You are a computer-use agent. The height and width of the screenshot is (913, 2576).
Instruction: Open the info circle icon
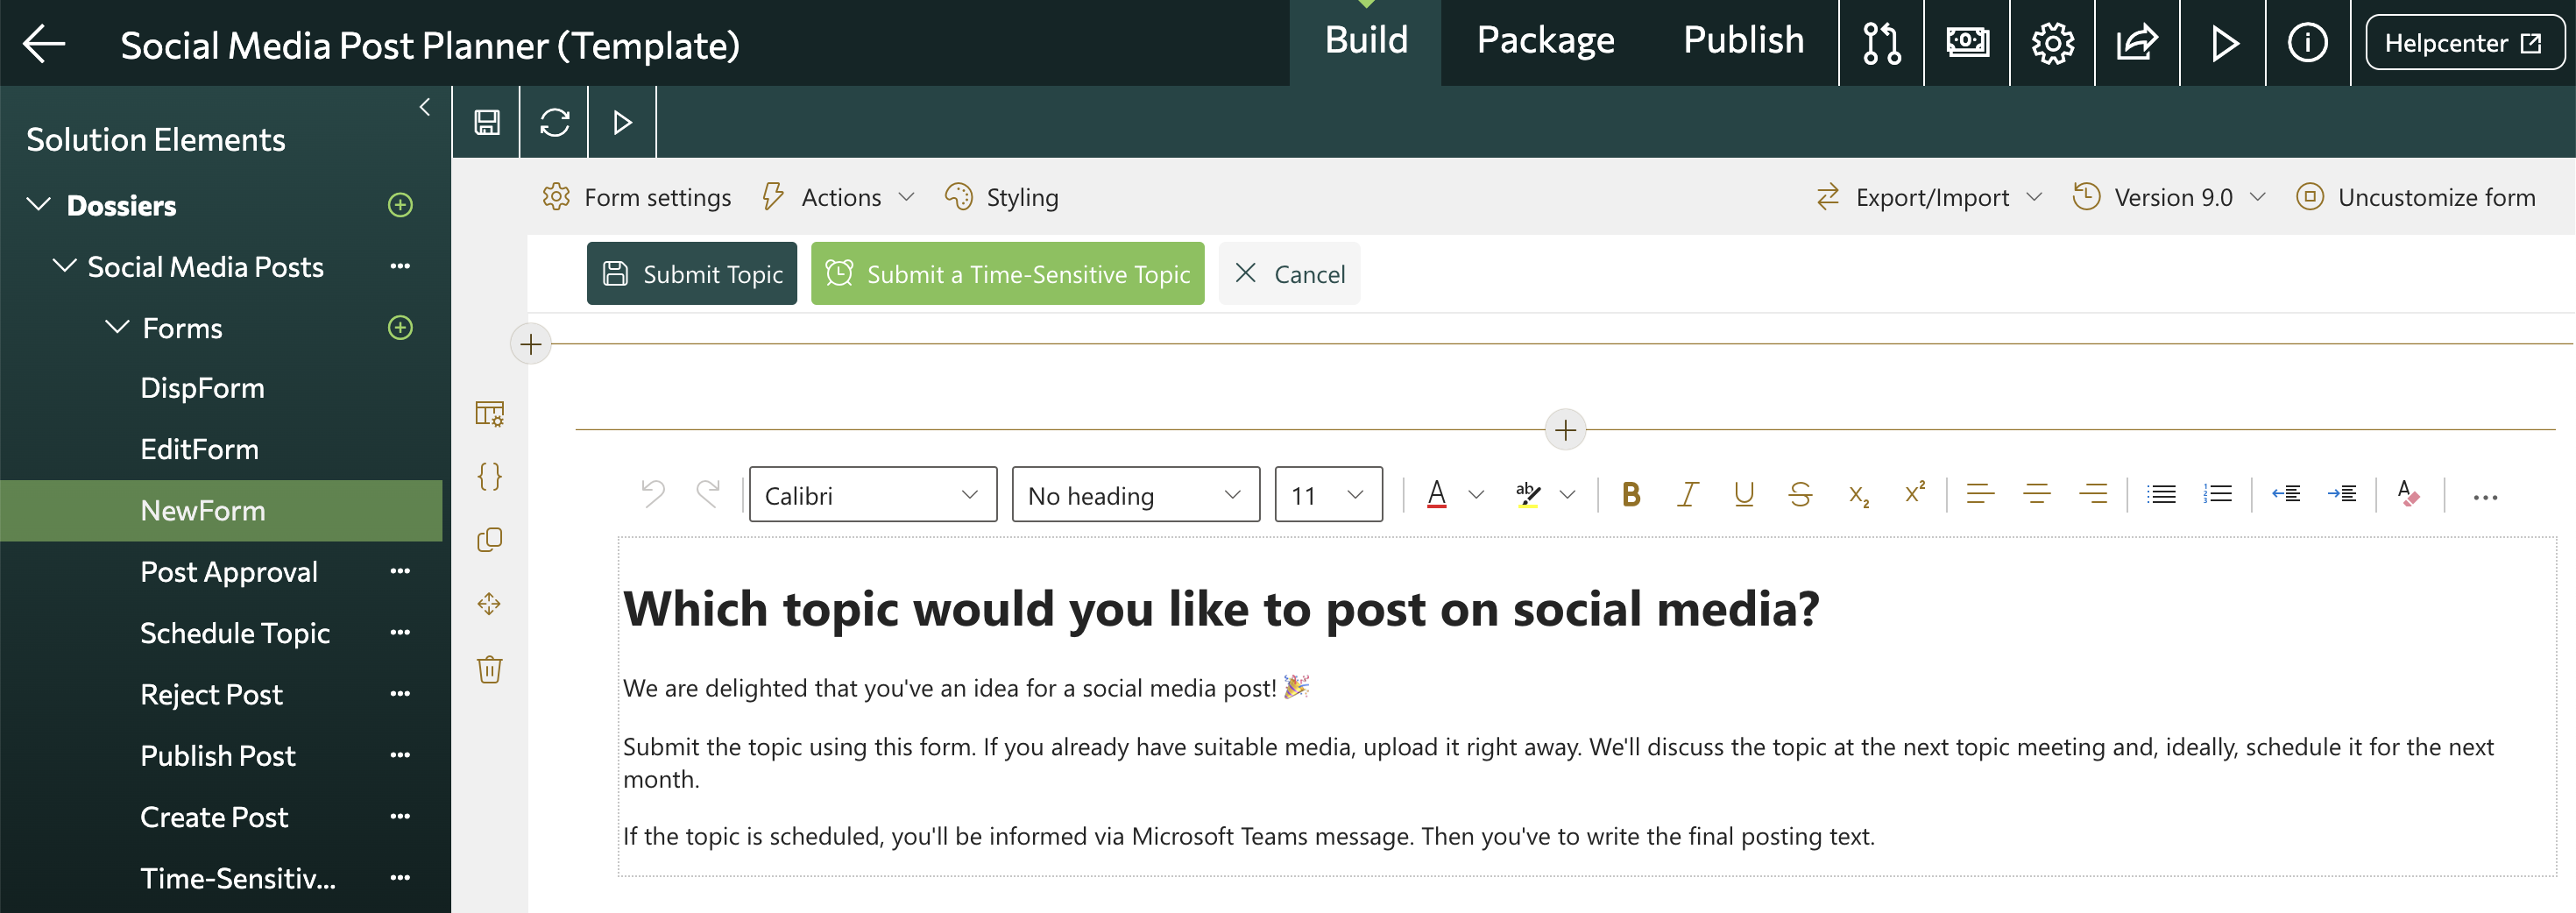point(2307,43)
